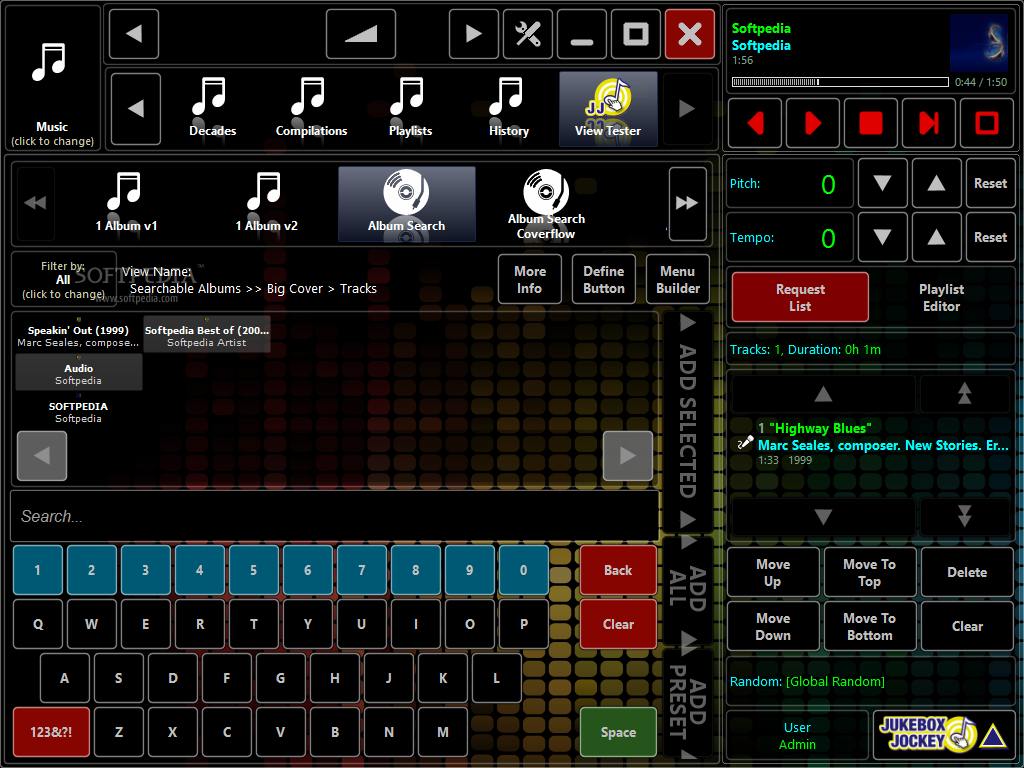This screenshot has height=768, width=1024.
Task: Tap the Q key
Action: pyautogui.click(x=38, y=624)
